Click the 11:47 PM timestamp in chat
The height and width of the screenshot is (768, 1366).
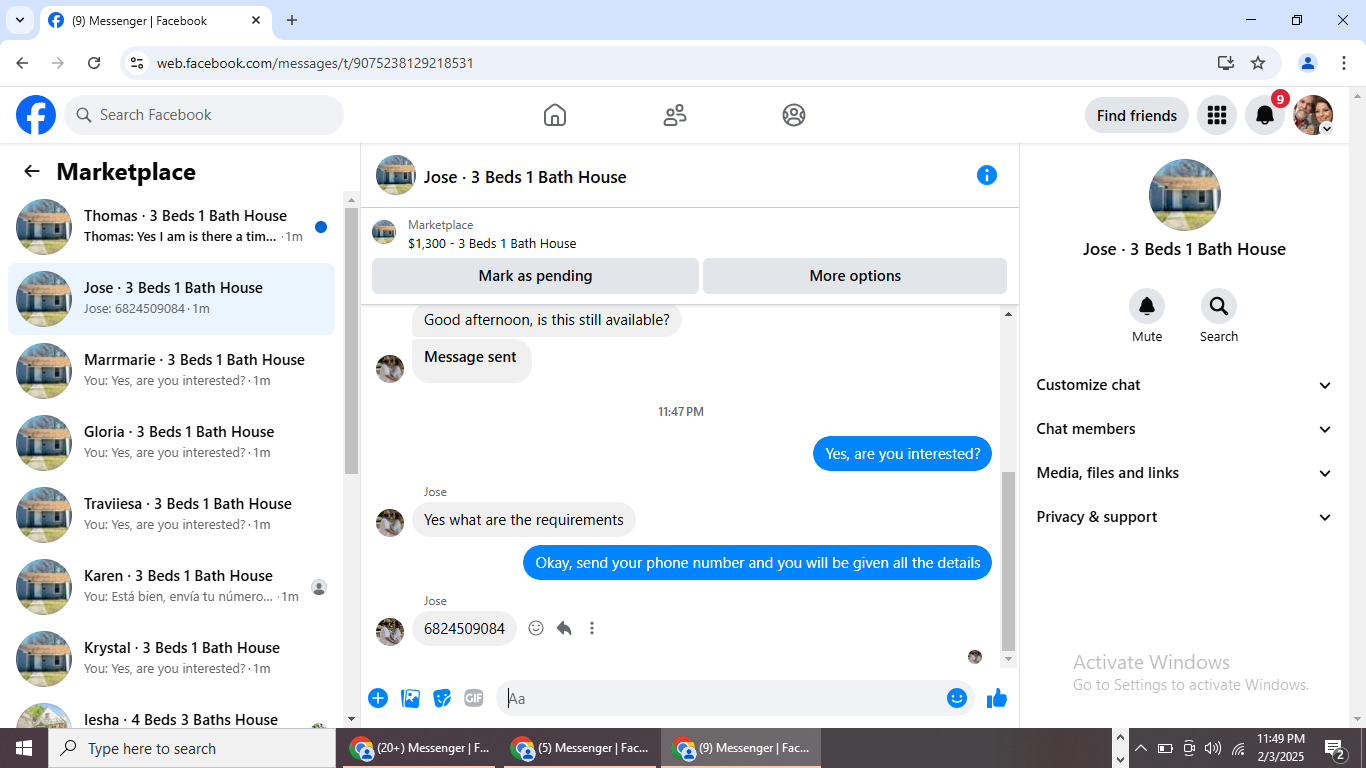coord(681,412)
